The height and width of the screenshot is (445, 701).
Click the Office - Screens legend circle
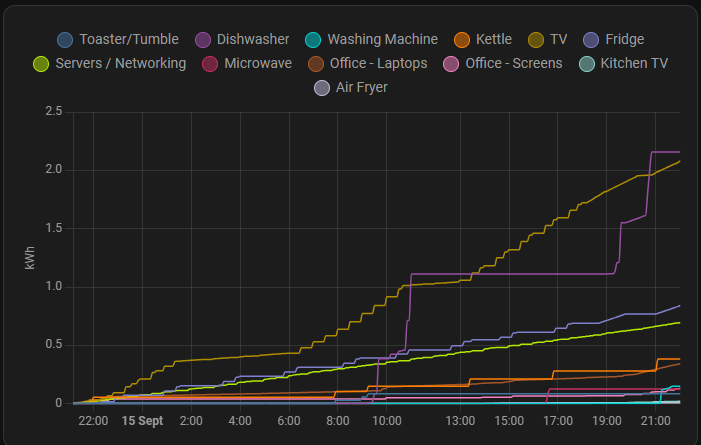point(451,64)
